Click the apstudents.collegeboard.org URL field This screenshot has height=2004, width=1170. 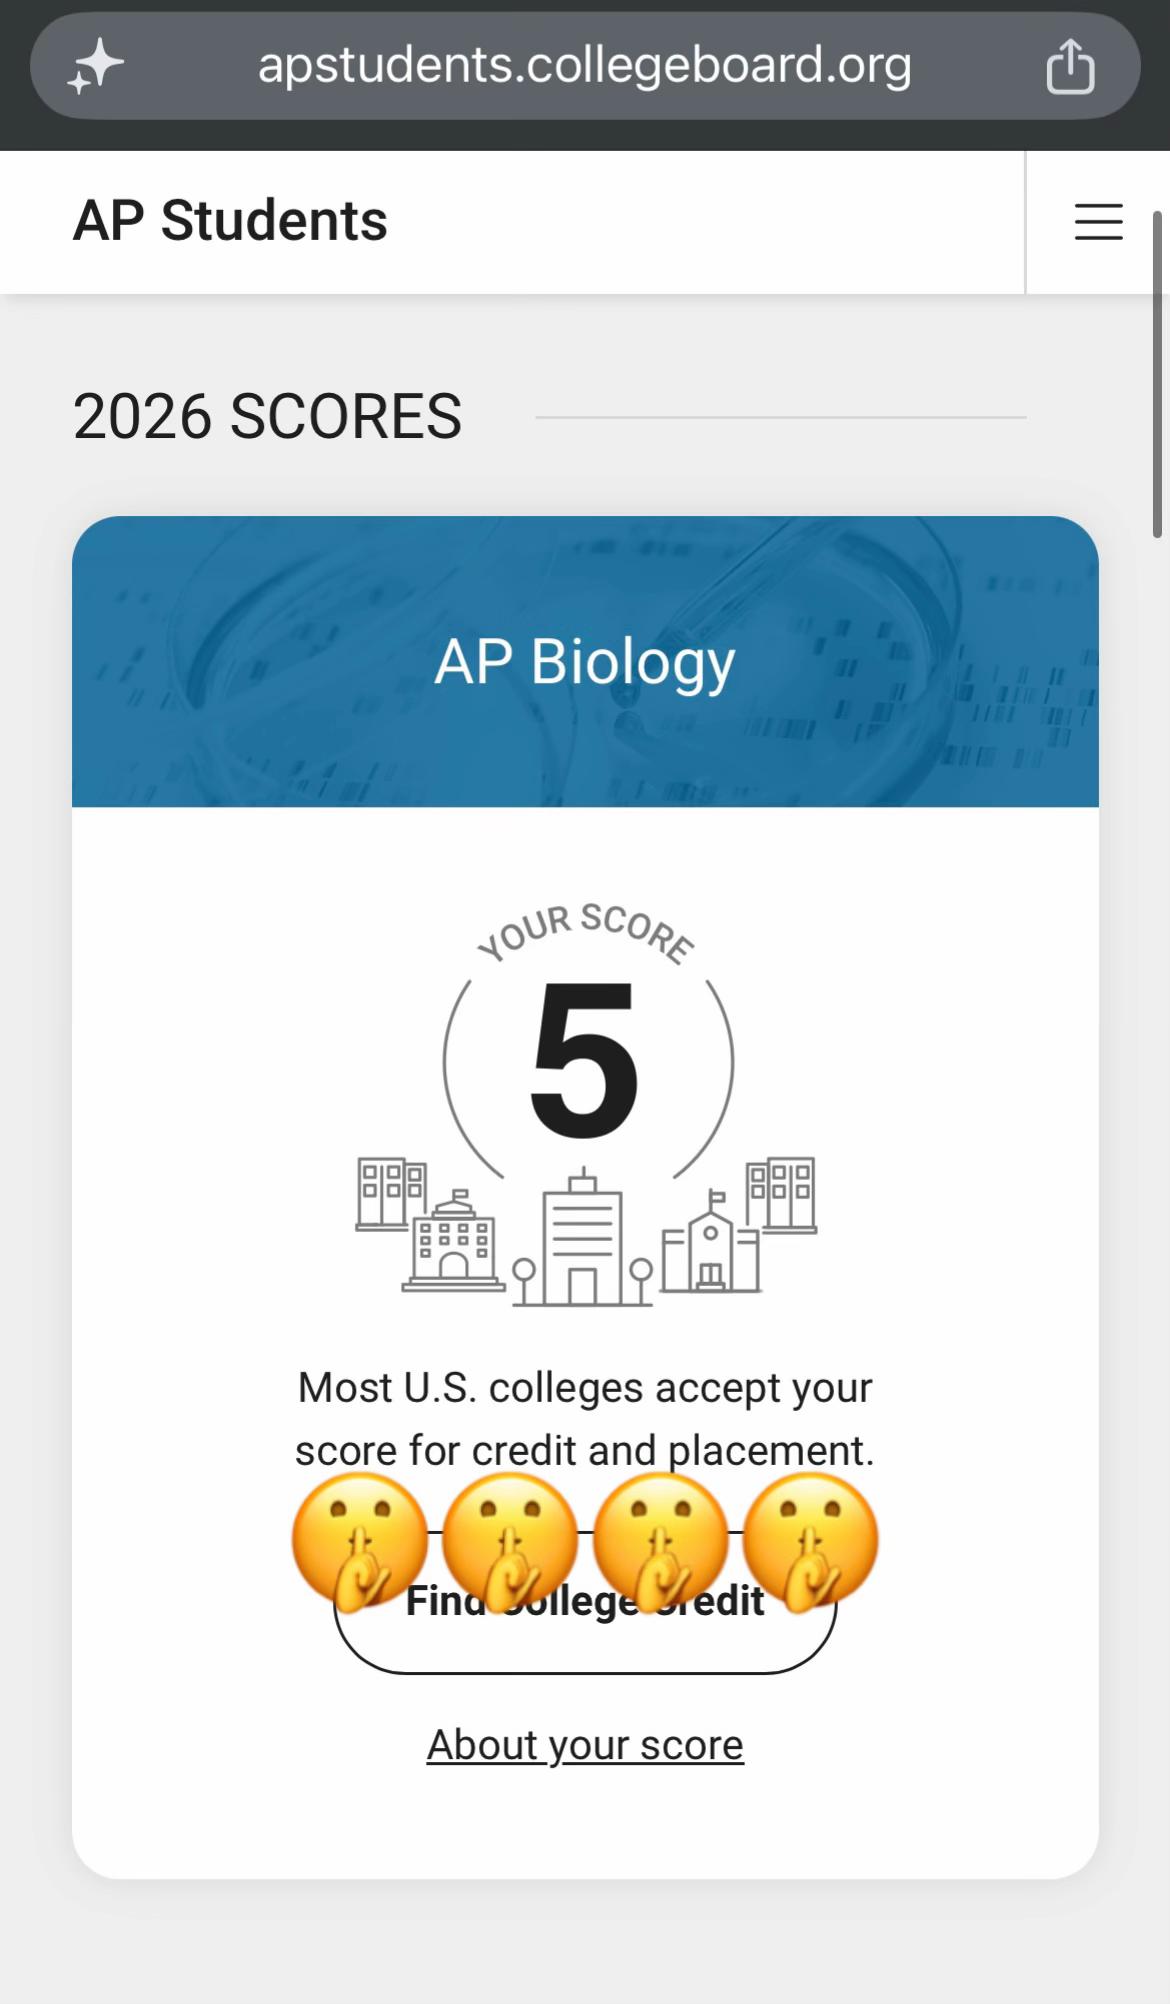(585, 66)
